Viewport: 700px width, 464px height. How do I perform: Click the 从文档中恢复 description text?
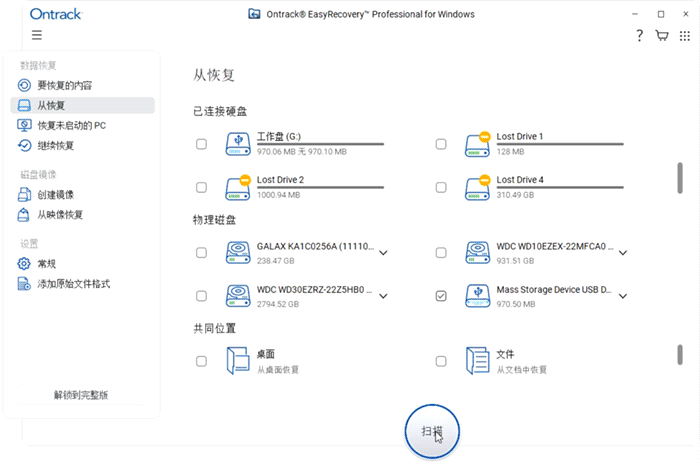pyautogui.click(x=521, y=370)
